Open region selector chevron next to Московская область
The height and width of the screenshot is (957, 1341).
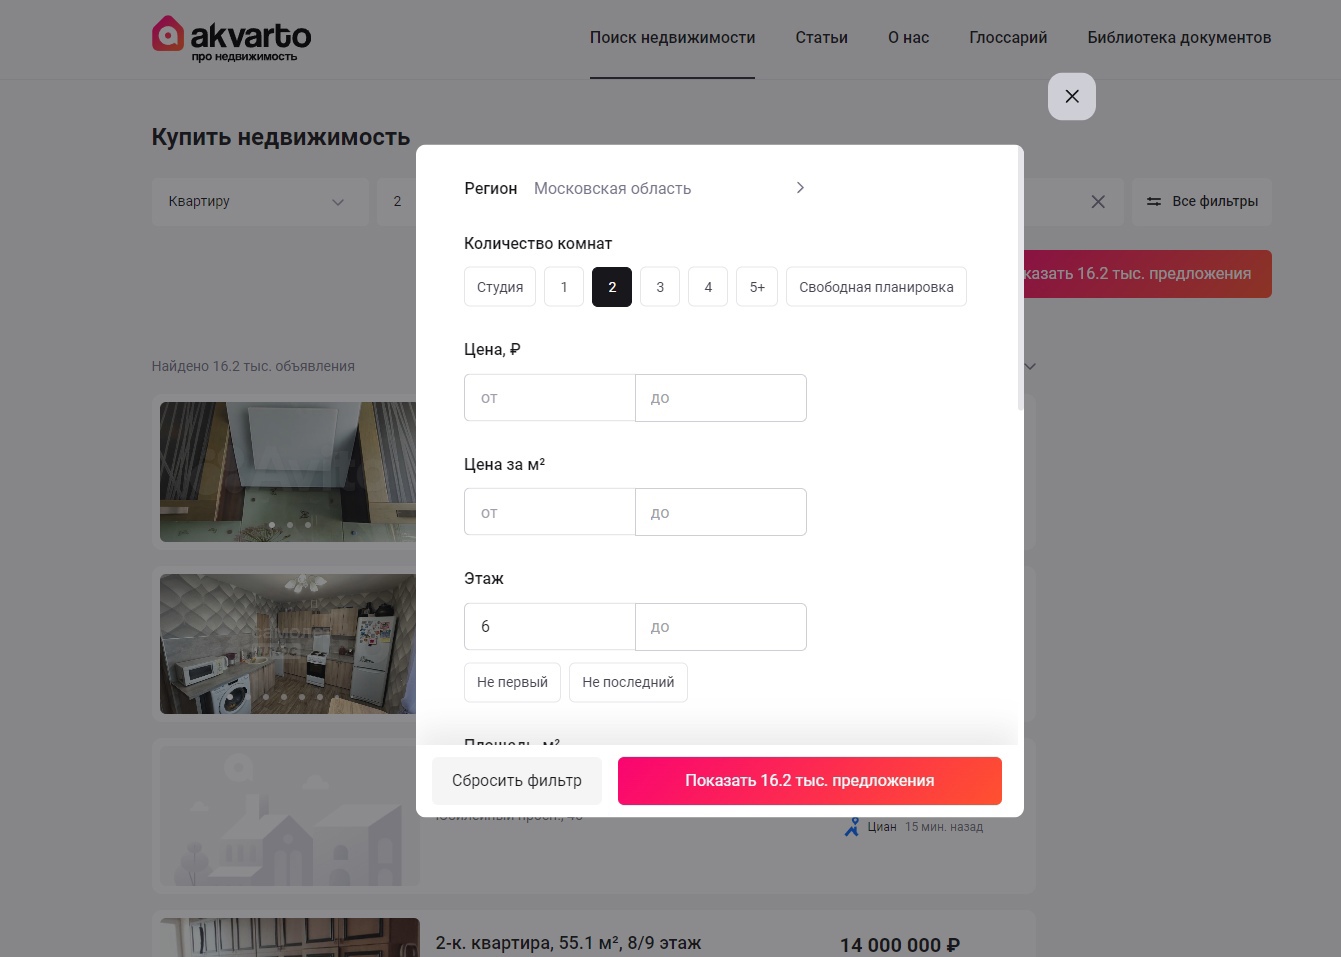point(800,188)
